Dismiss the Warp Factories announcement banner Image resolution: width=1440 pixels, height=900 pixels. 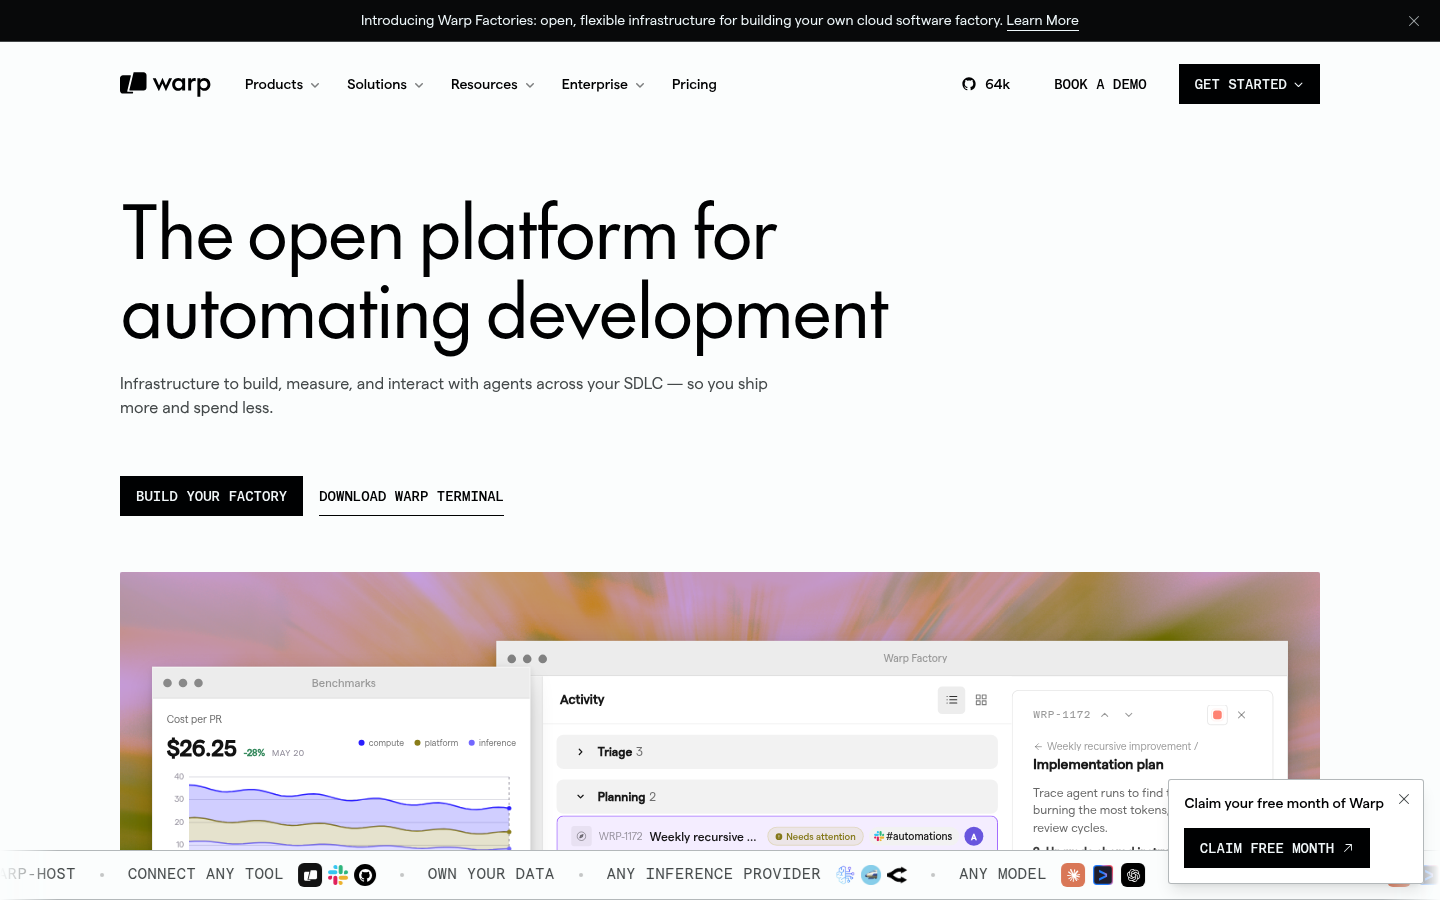(1414, 21)
